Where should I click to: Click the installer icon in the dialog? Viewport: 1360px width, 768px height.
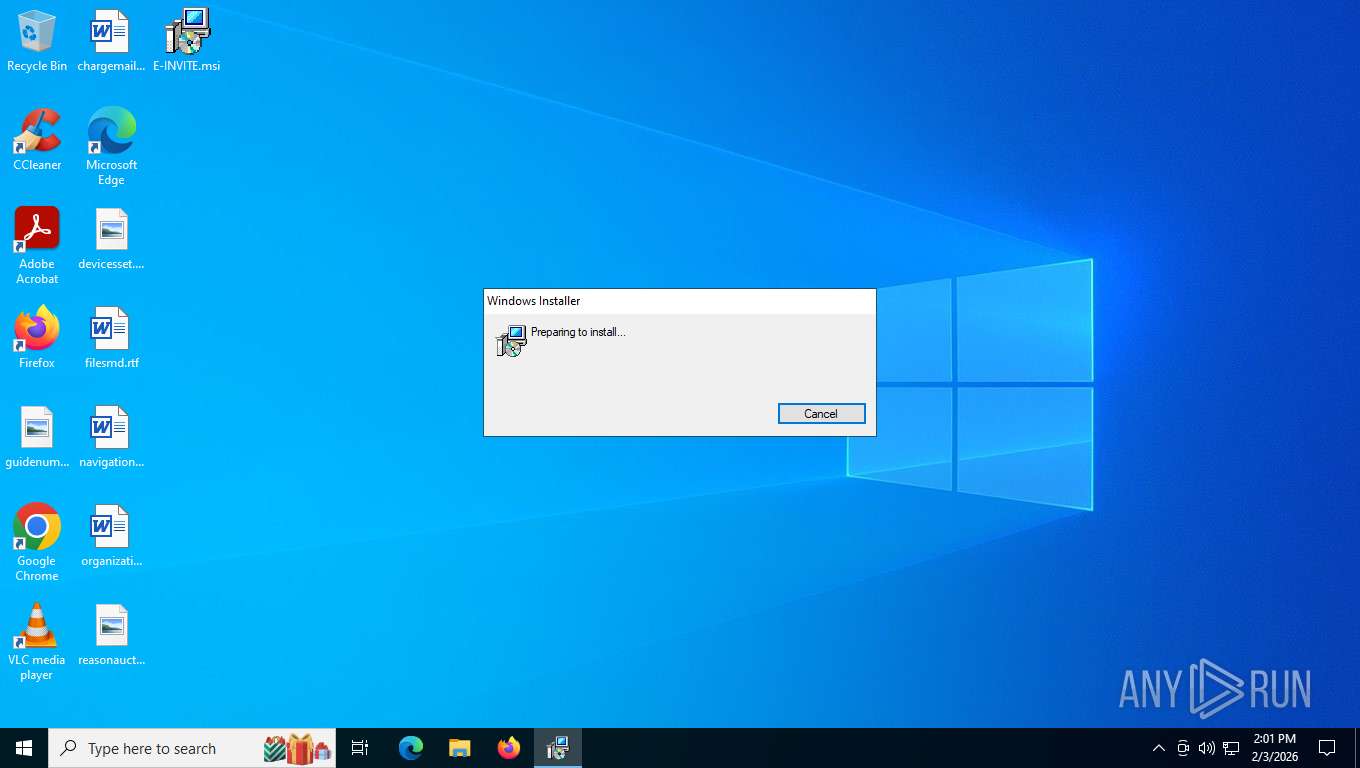click(511, 341)
